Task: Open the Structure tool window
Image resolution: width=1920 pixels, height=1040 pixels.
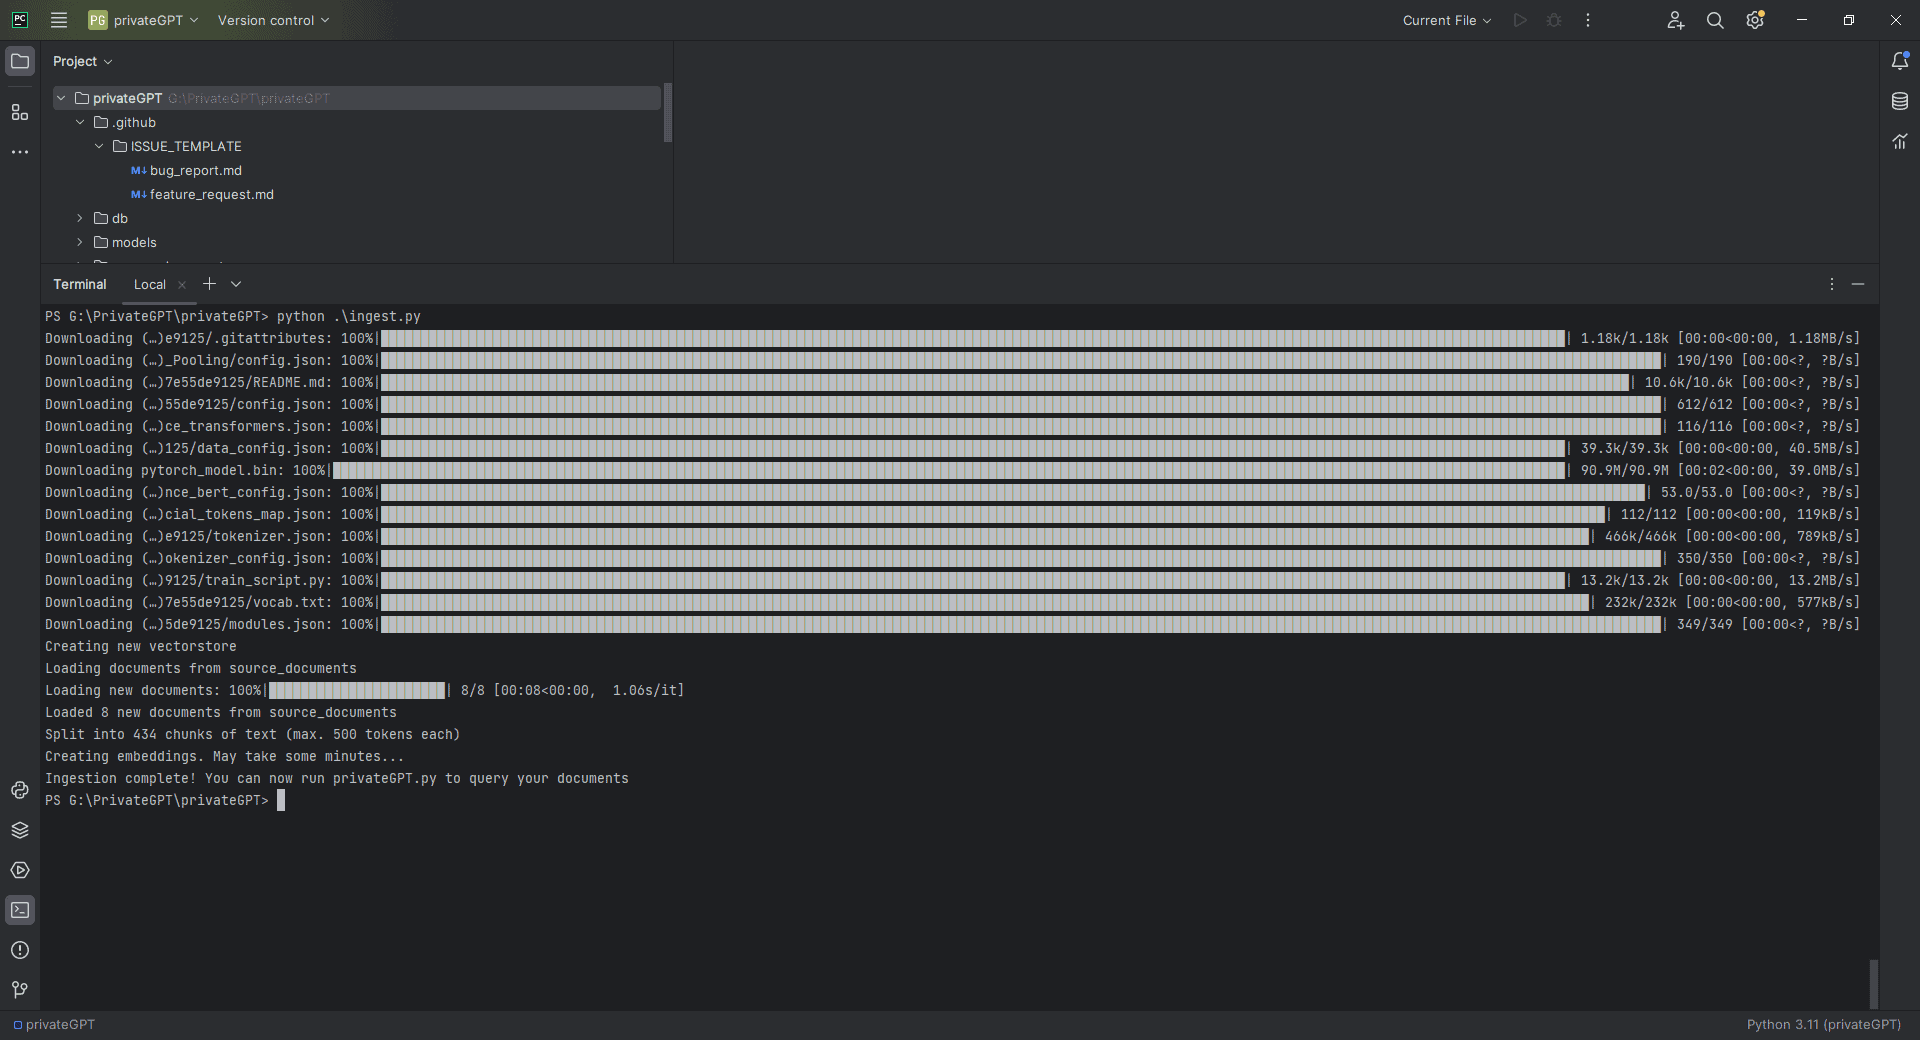Action: pyautogui.click(x=20, y=112)
